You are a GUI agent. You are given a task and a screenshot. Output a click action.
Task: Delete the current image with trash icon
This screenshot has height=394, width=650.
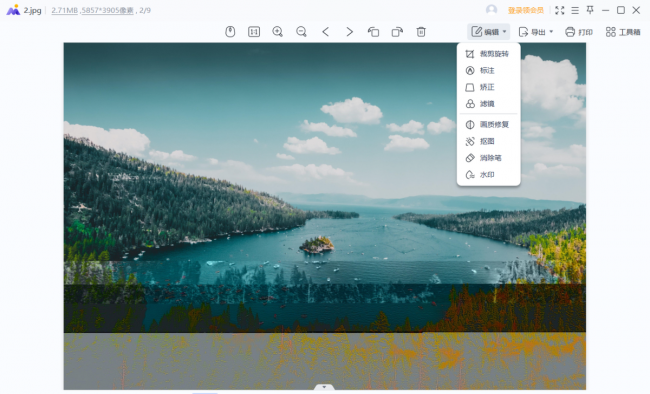coord(421,32)
